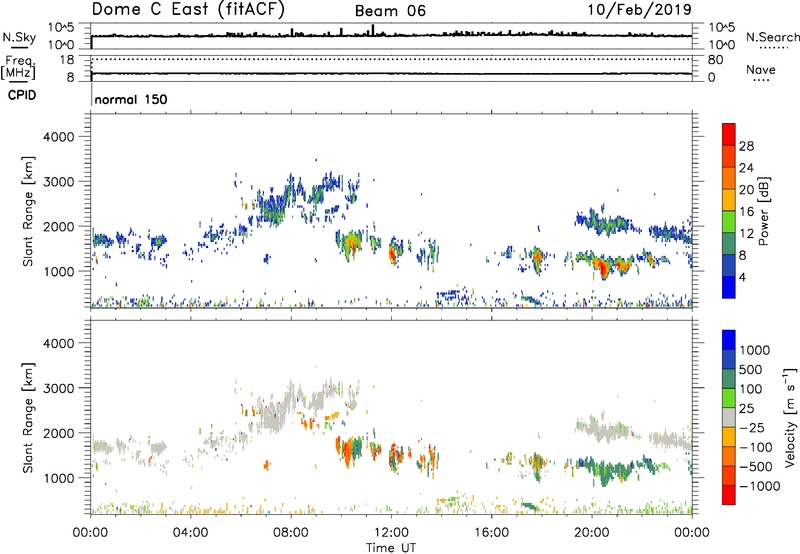The image size is (800, 554).
Task: Click the '24' power color bar label
Action: [746, 168]
